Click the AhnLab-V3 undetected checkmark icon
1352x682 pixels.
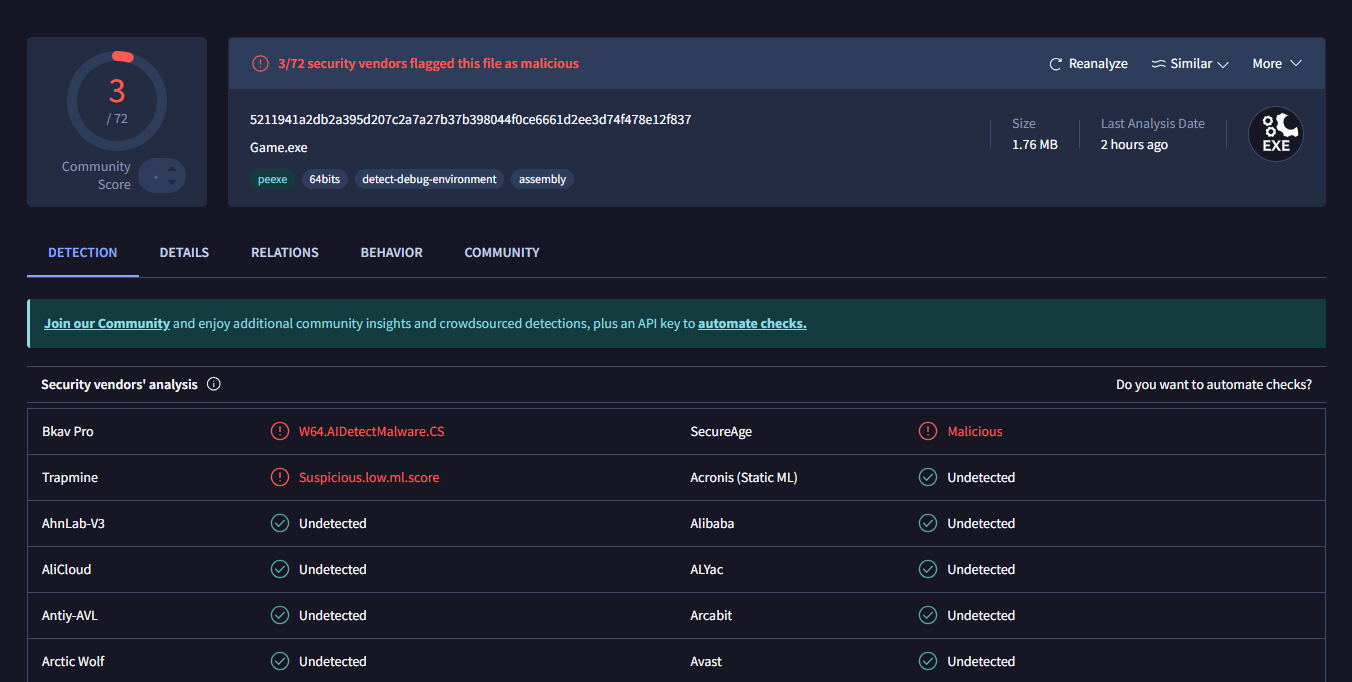pyautogui.click(x=280, y=523)
